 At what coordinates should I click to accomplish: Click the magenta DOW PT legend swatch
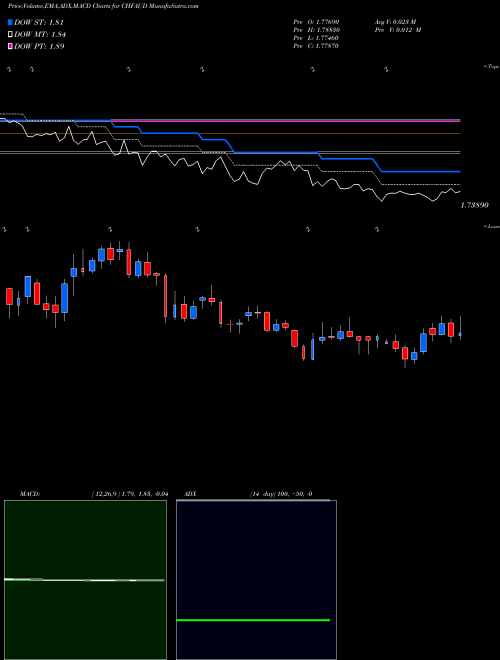pyautogui.click(x=10, y=46)
